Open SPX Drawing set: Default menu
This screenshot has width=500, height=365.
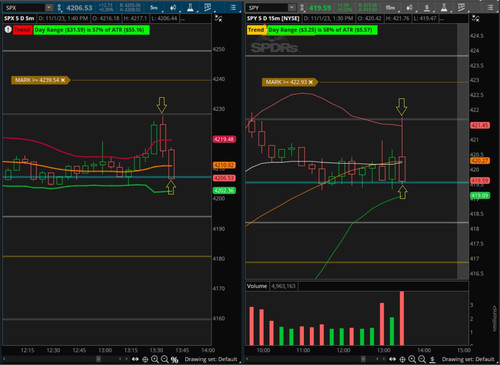click(211, 359)
